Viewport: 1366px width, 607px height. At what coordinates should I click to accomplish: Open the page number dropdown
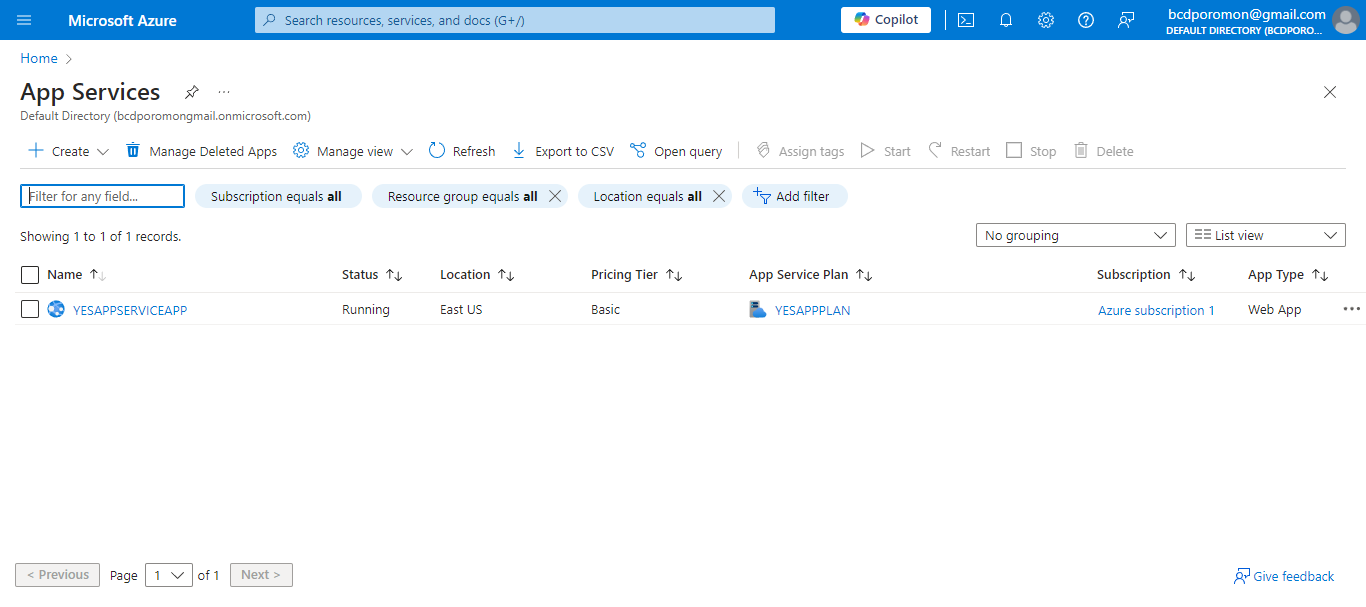coord(169,575)
